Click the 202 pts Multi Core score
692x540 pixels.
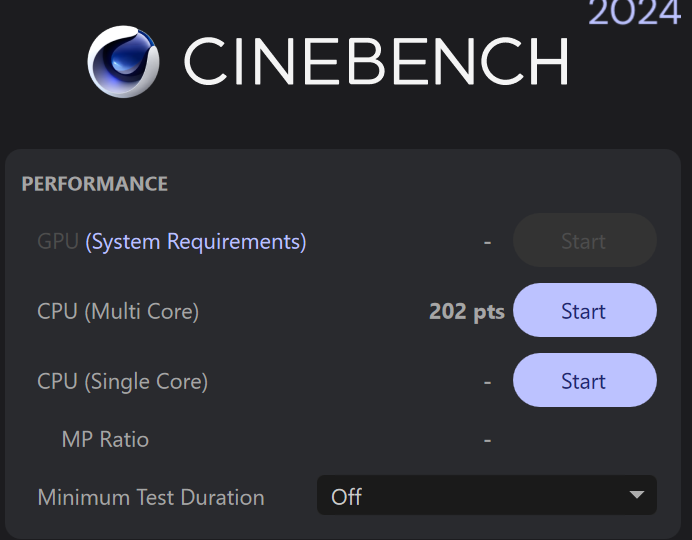coord(467,311)
